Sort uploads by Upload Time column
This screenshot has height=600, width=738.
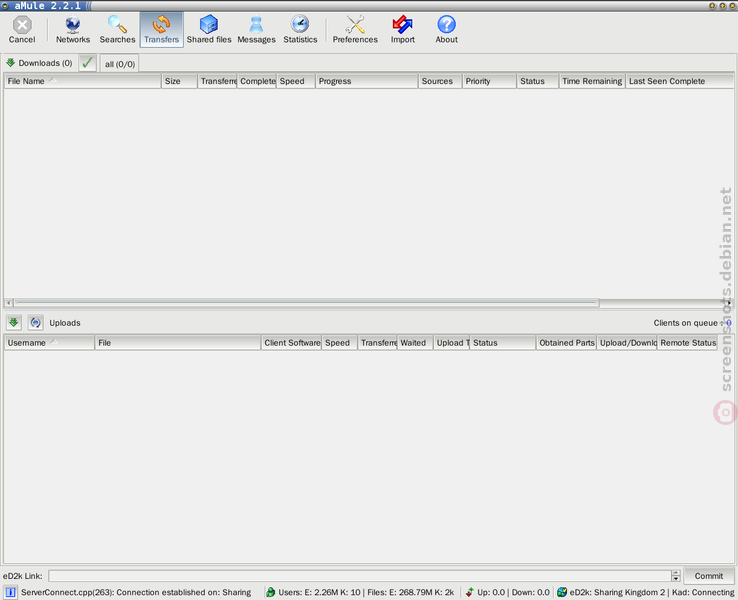point(451,343)
